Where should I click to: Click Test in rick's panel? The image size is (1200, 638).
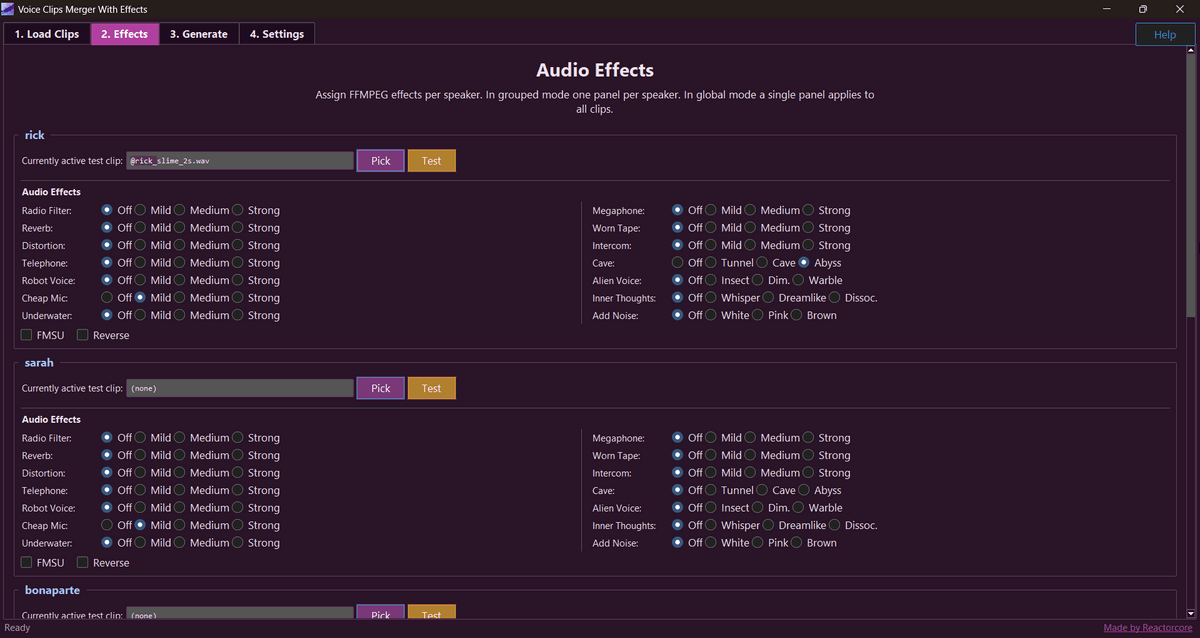(x=431, y=161)
